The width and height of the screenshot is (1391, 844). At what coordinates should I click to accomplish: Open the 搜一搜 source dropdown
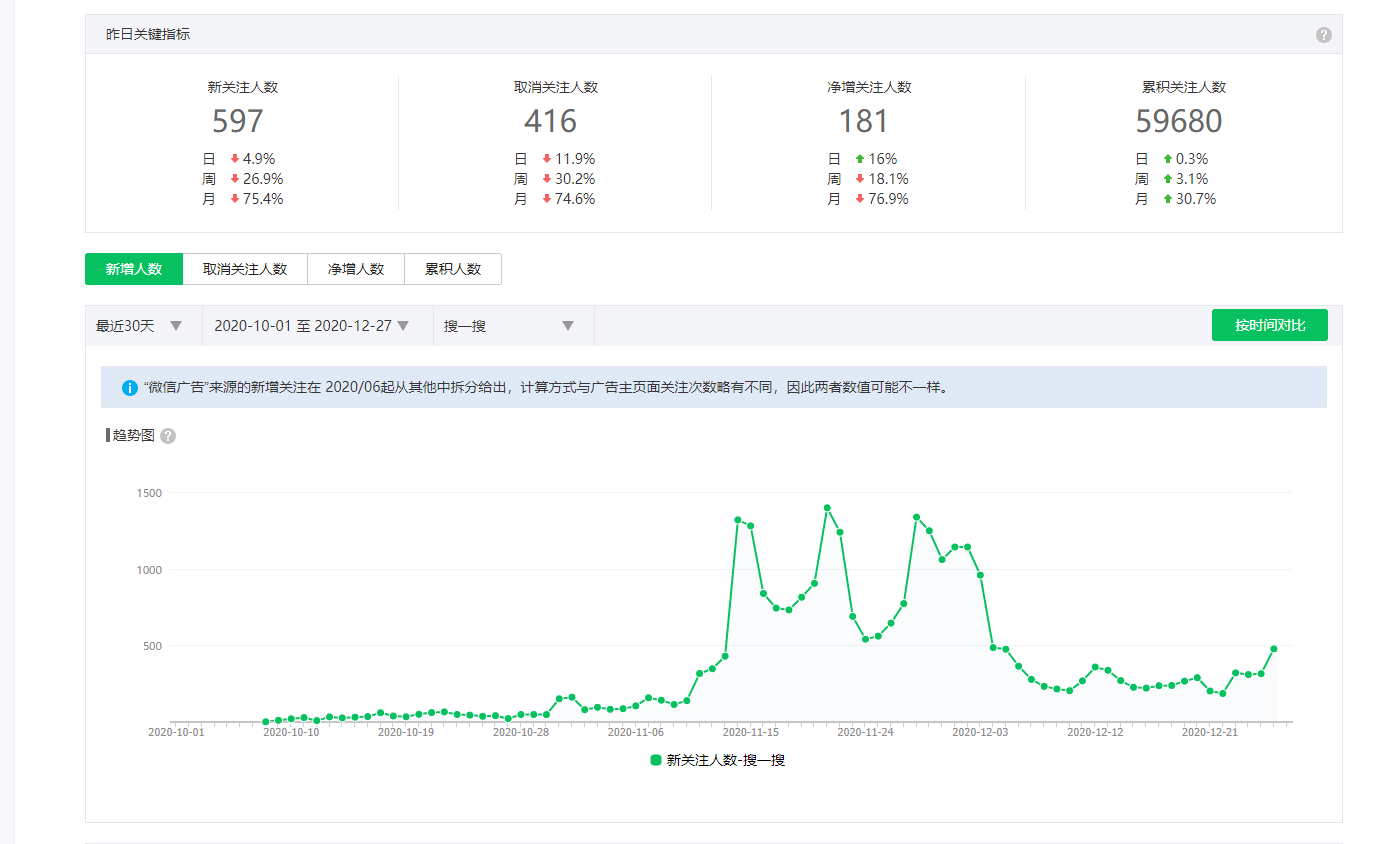tap(510, 326)
